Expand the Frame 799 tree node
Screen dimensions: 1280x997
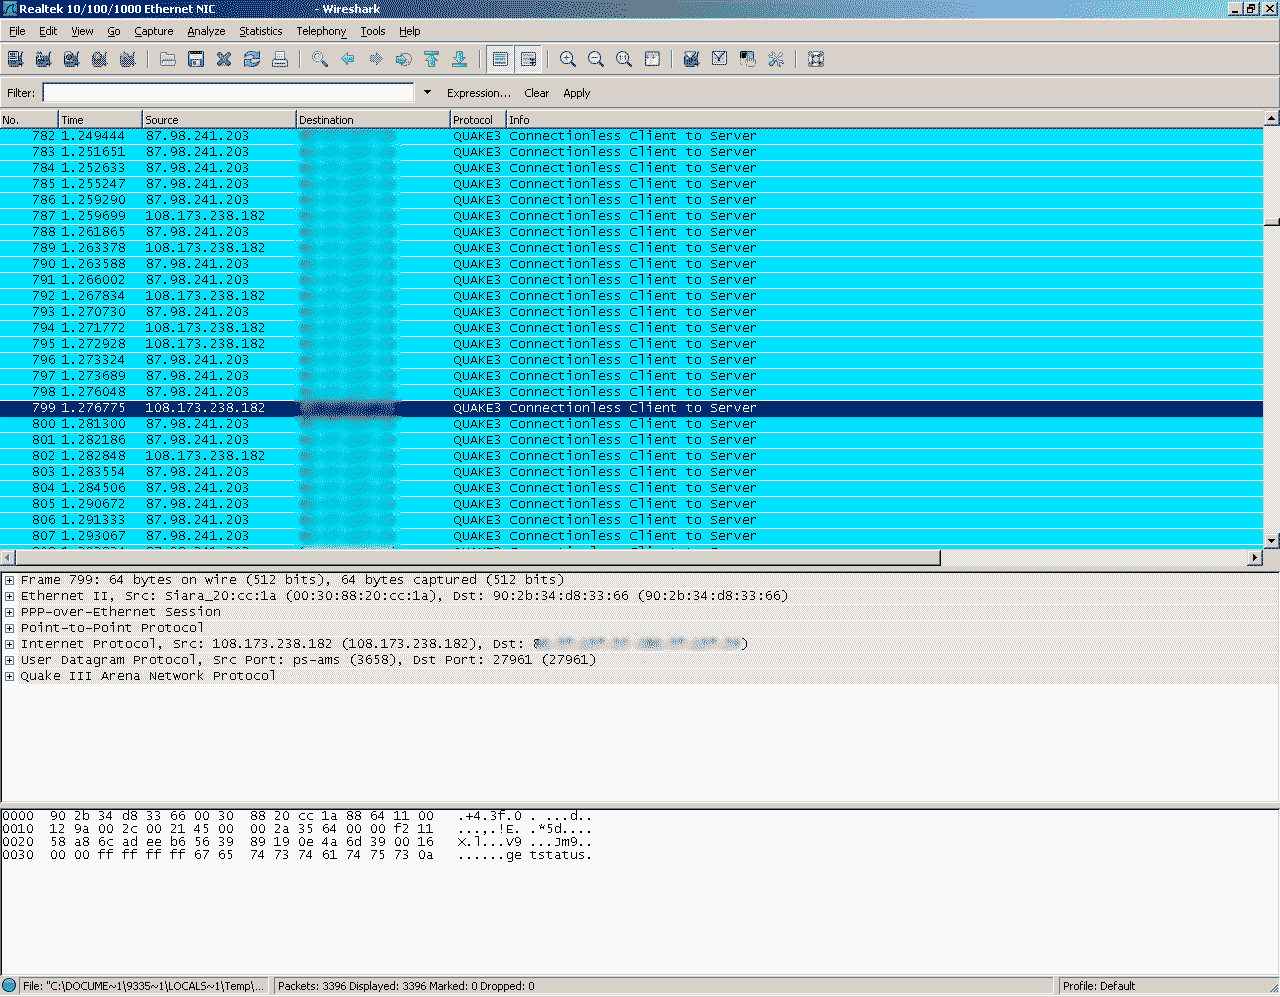click(x=9, y=580)
